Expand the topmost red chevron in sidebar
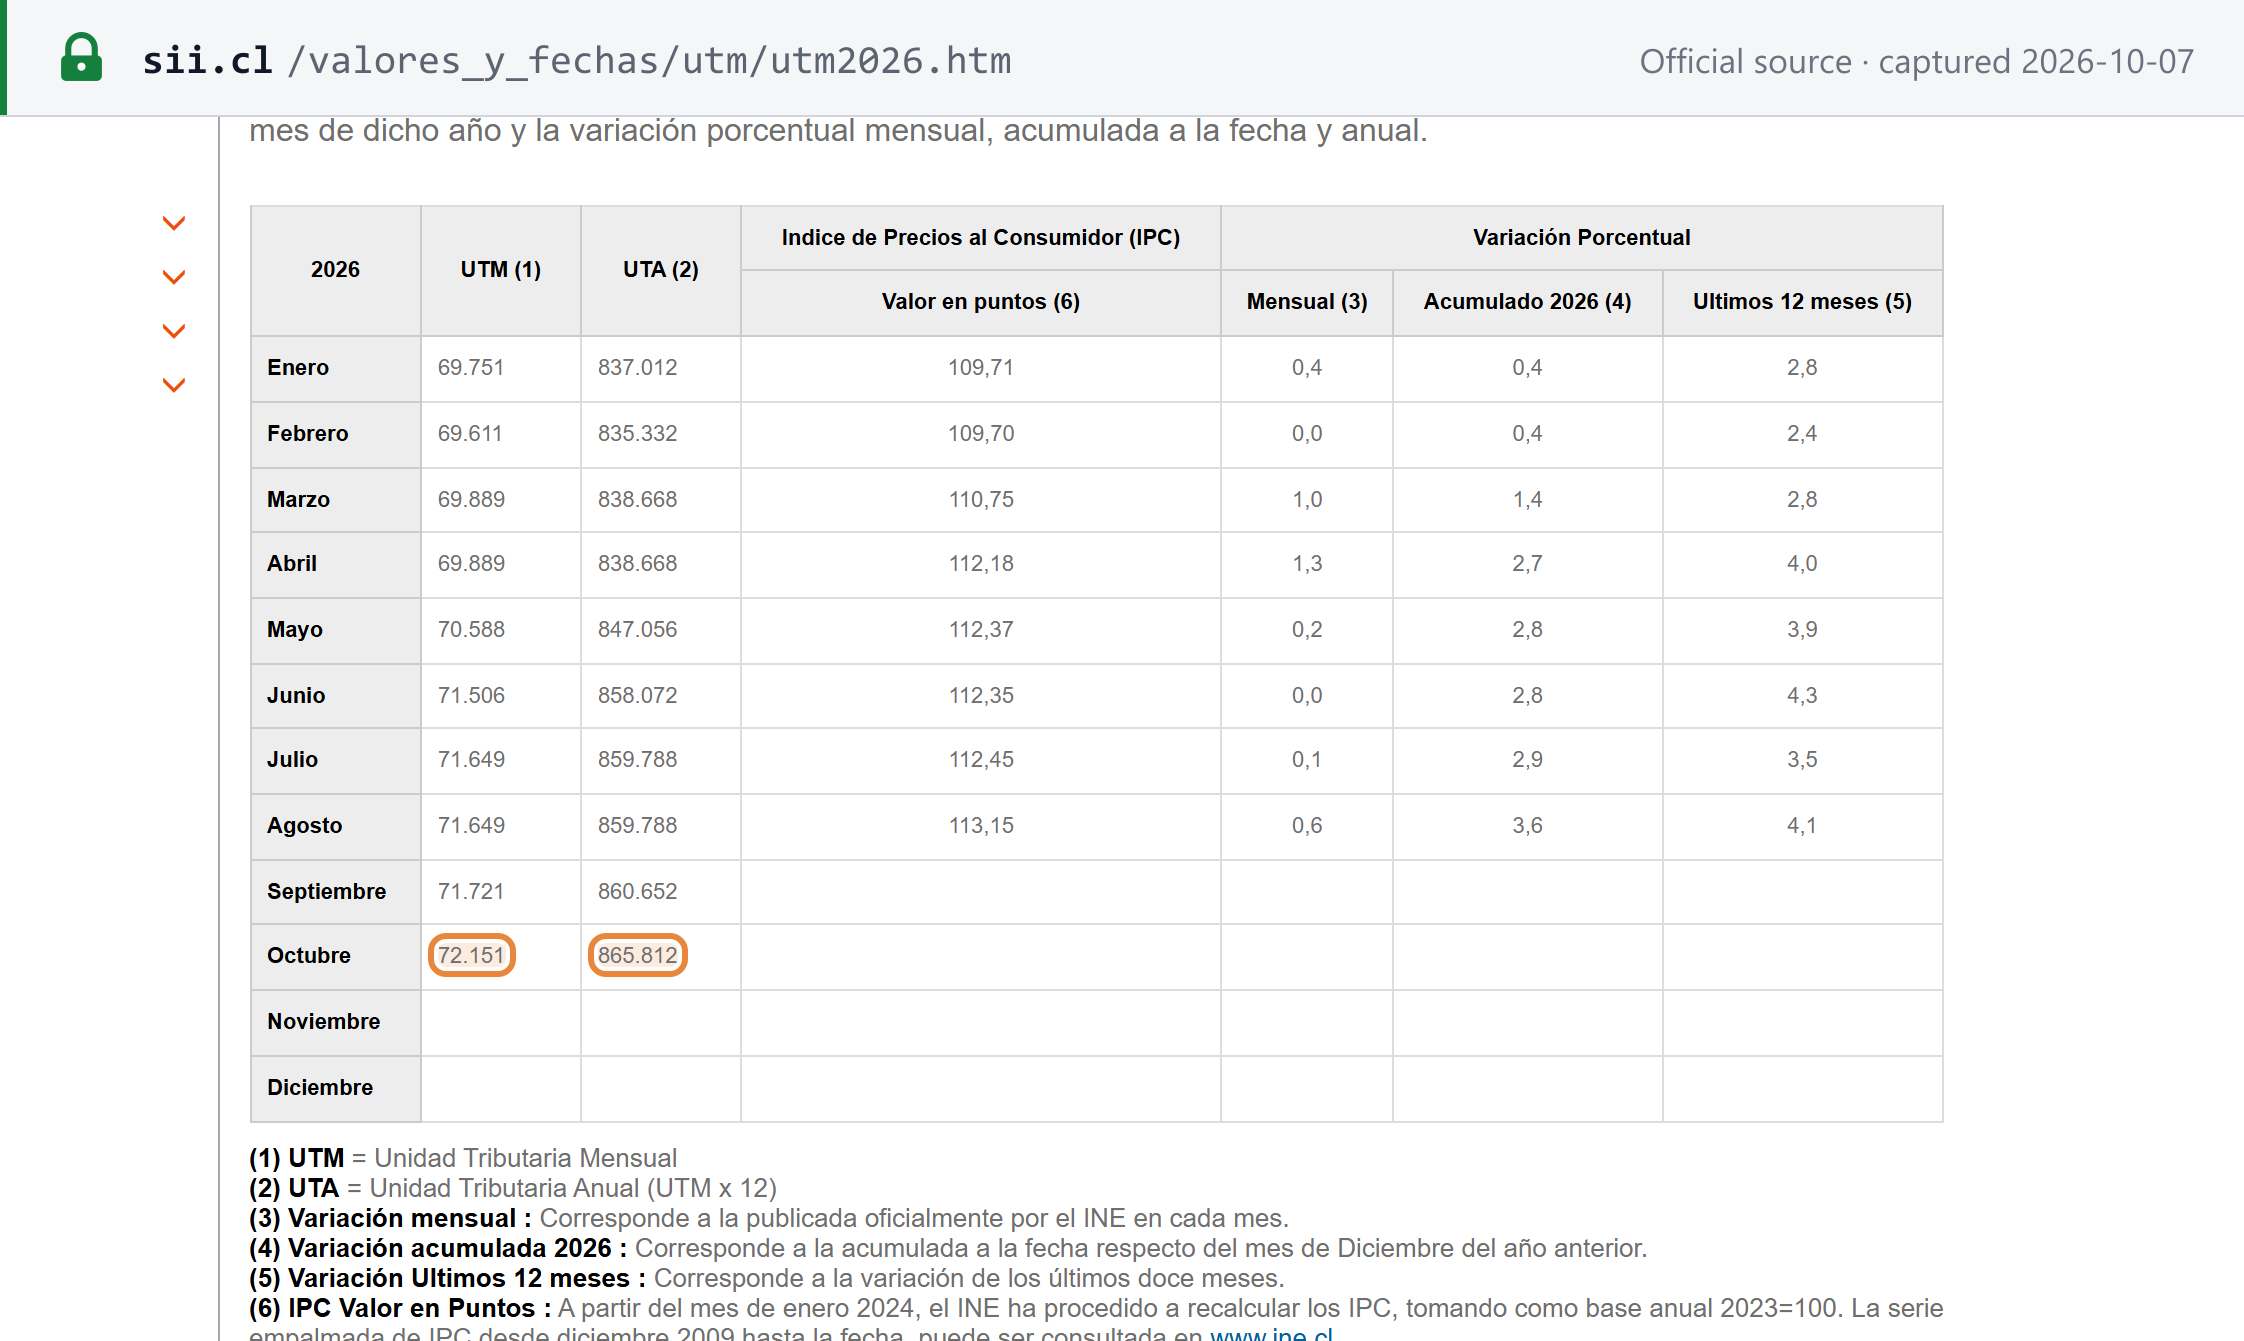Screen dimensions: 2244x1341 coord(174,223)
